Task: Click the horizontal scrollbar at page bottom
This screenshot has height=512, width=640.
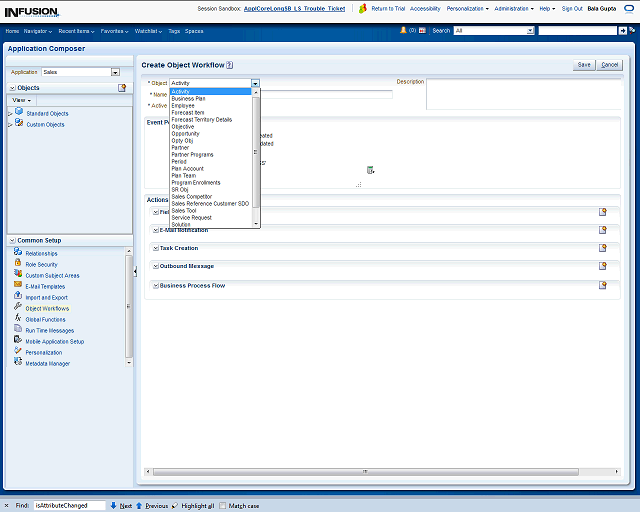Action: click(x=364, y=470)
